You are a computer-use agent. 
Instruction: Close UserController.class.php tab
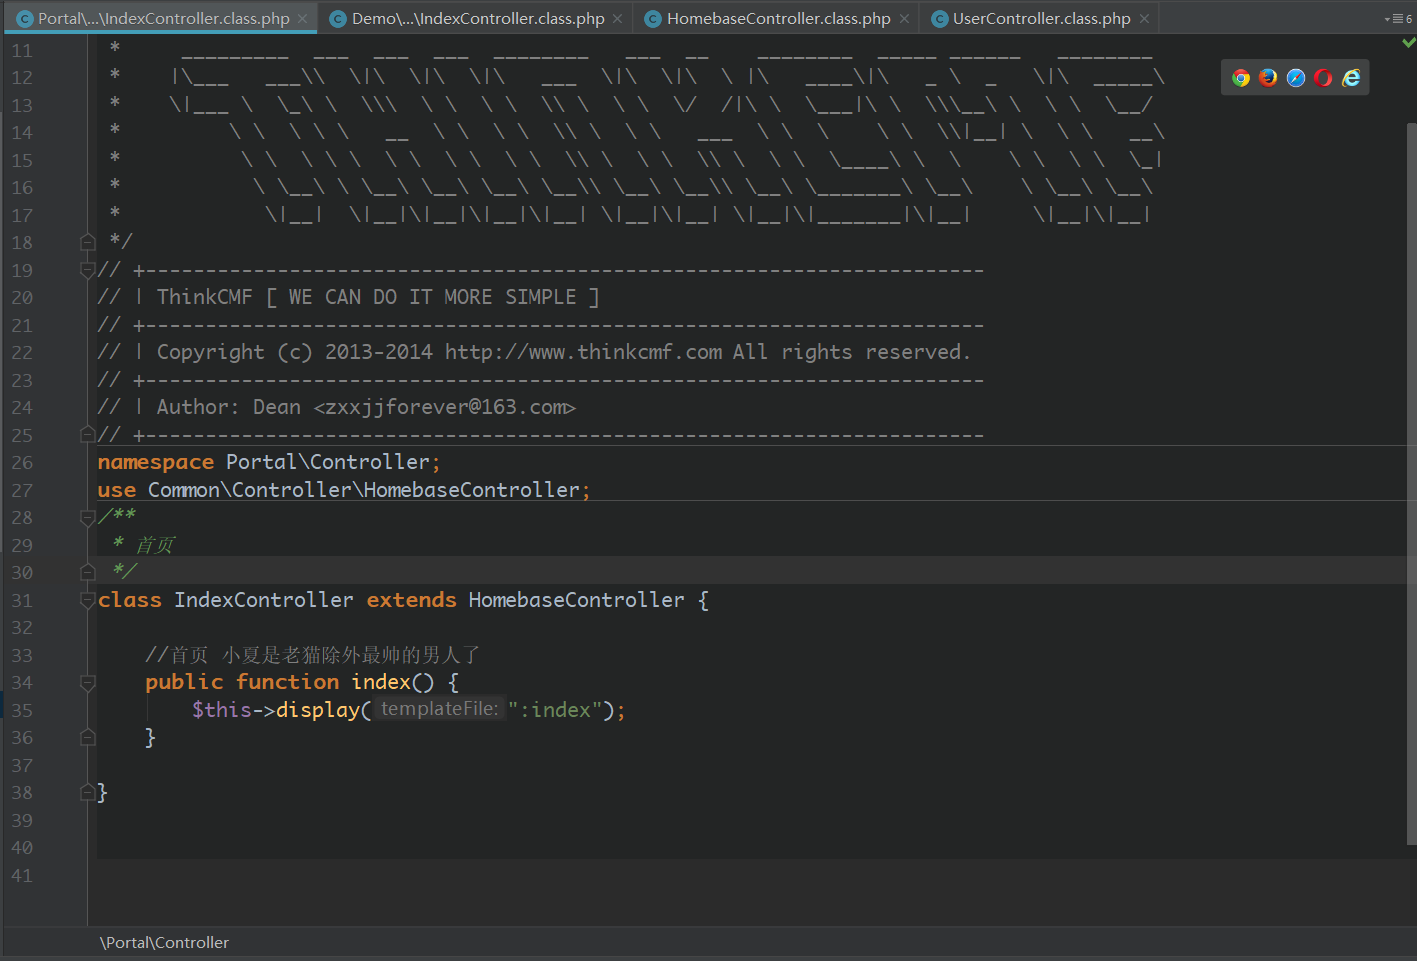coord(1144,19)
